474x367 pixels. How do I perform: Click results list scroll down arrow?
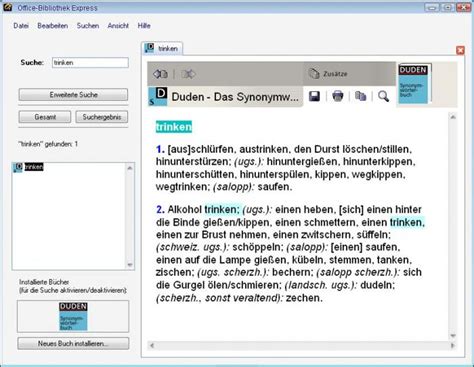130,265
